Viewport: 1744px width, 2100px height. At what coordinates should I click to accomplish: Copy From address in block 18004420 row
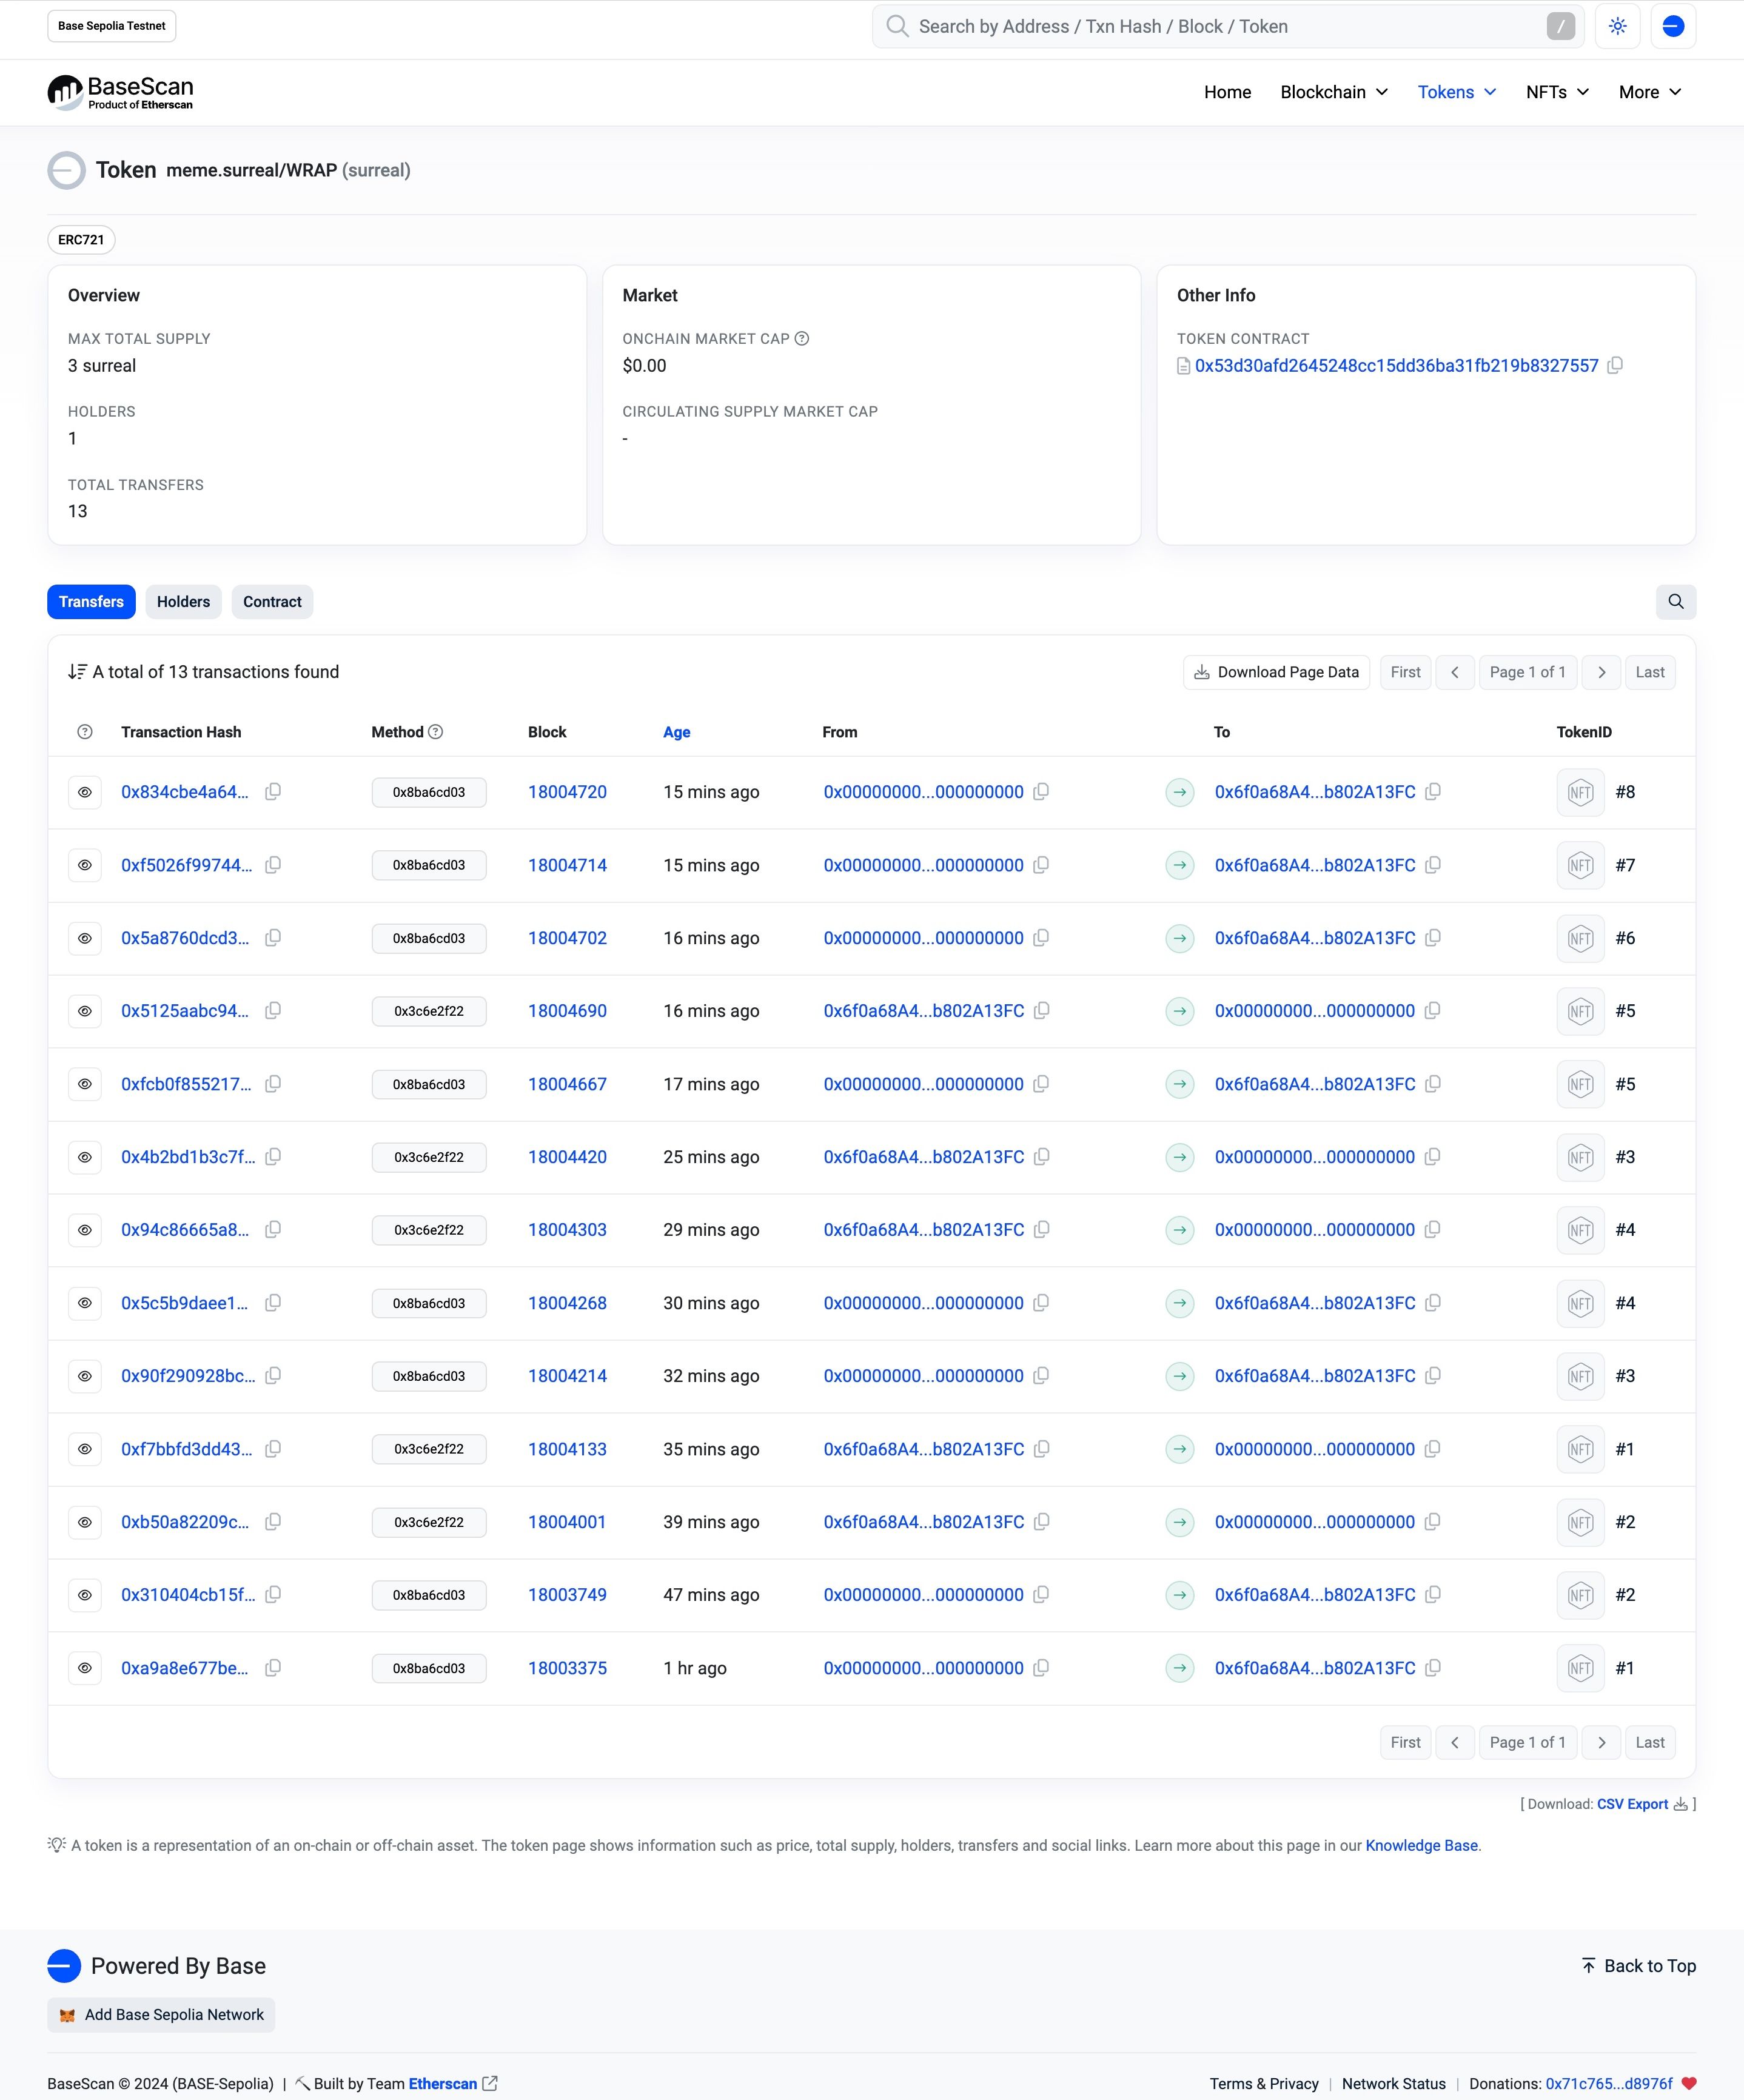pos(1041,1157)
